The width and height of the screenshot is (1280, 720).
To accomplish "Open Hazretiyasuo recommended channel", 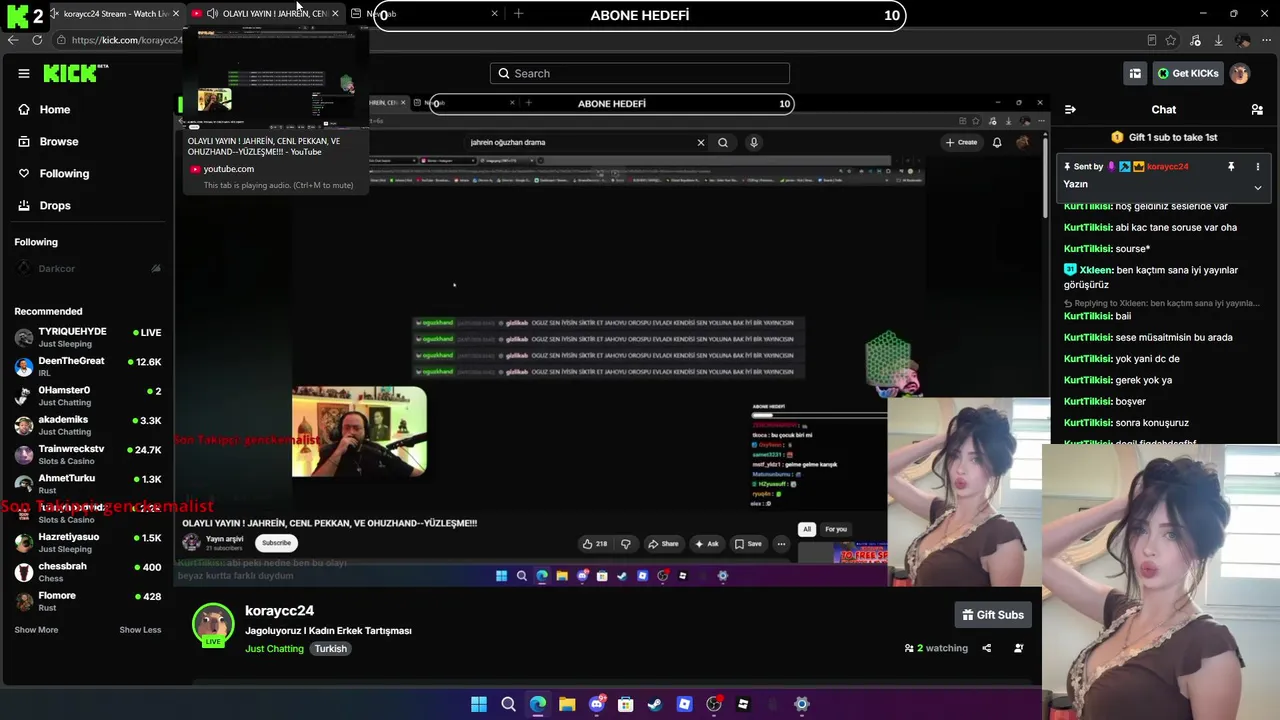I will pyautogui.click(x=88, y=543).
